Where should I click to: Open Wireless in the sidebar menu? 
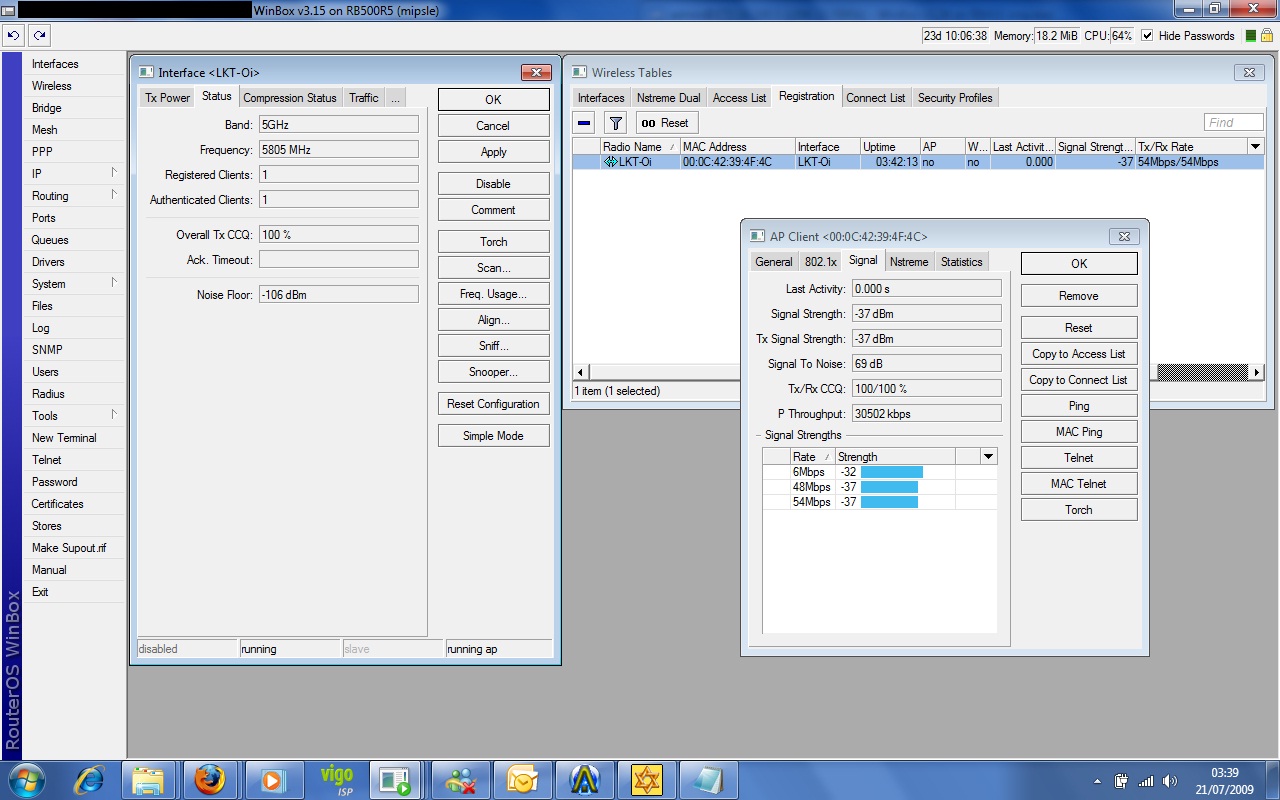coord(52,86)
